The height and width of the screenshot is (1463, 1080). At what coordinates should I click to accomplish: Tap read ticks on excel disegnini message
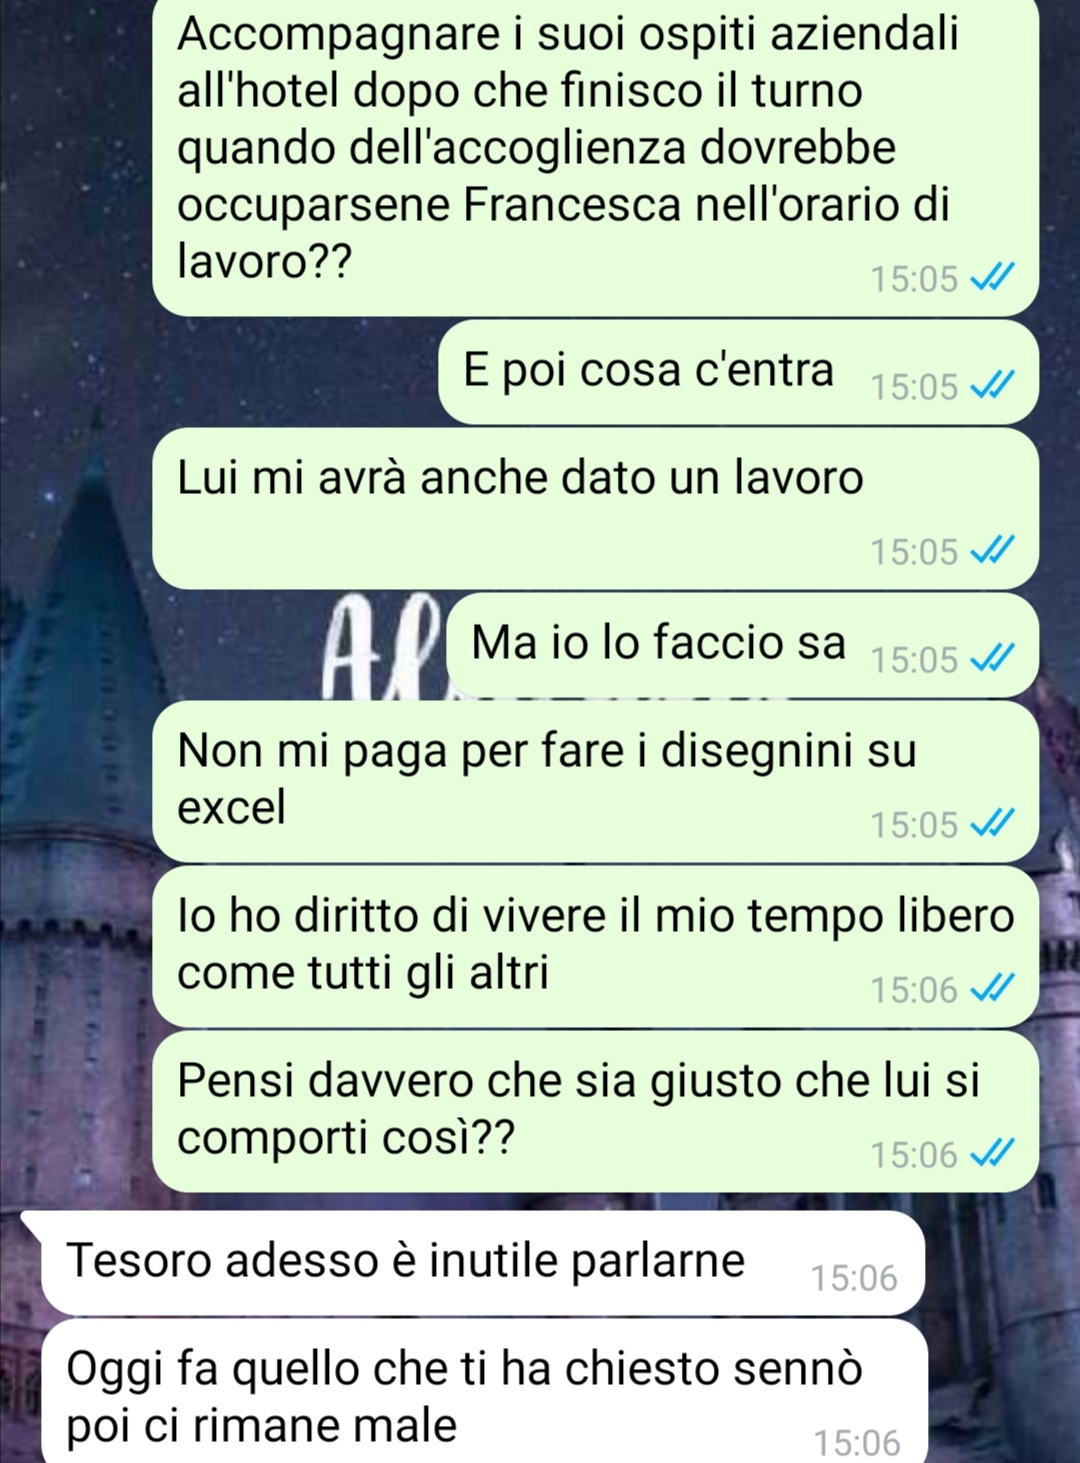coord(993,823)
